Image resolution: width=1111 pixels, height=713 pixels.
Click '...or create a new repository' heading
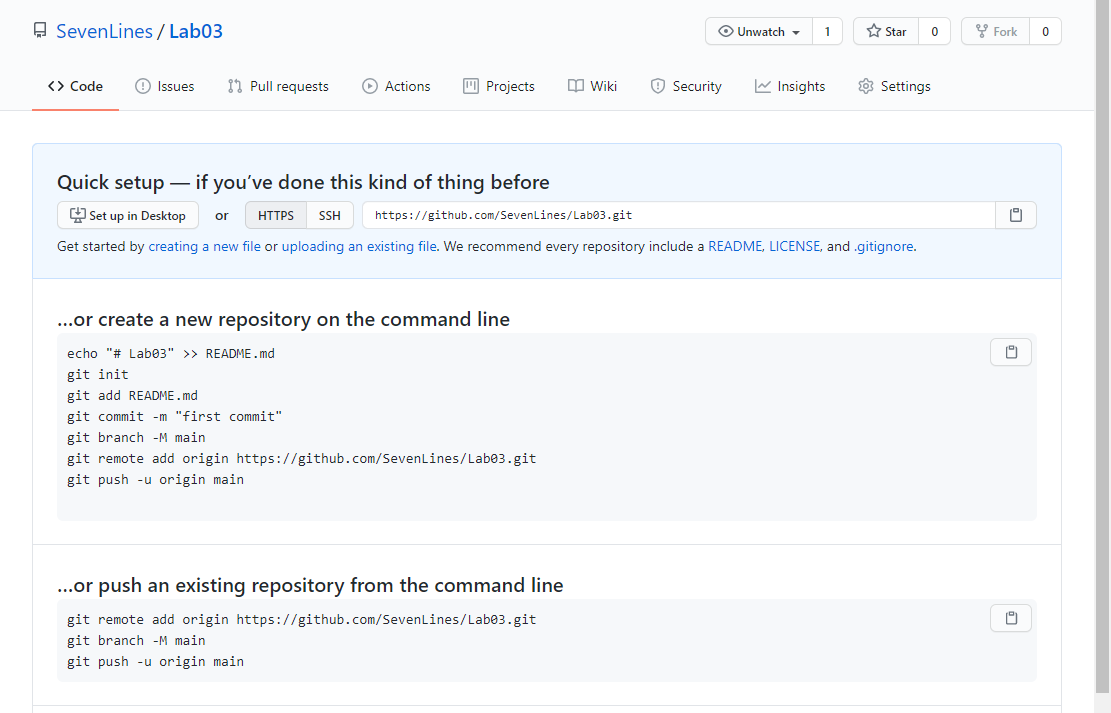[283, 320]
